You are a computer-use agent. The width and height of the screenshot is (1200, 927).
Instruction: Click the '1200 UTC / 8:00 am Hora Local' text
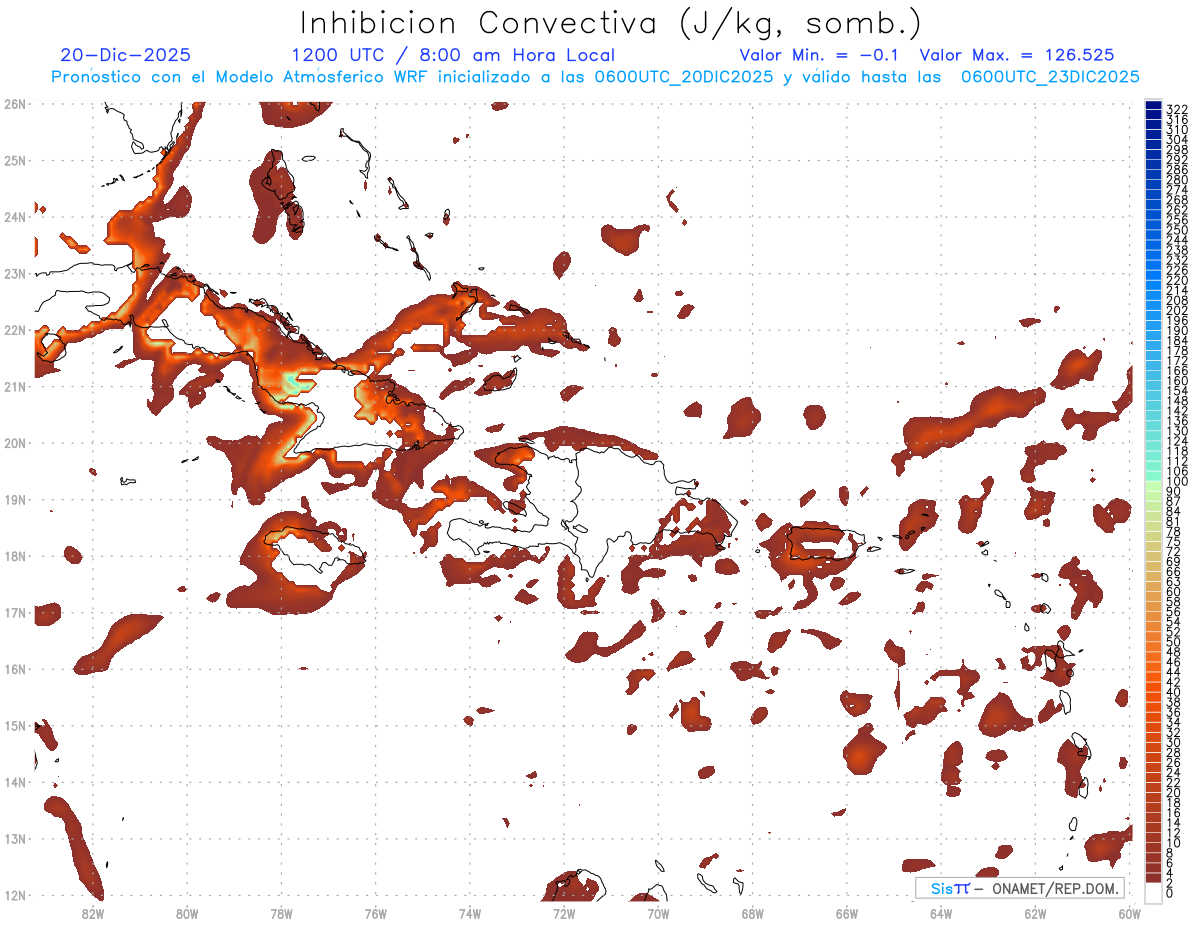(453, 55)
